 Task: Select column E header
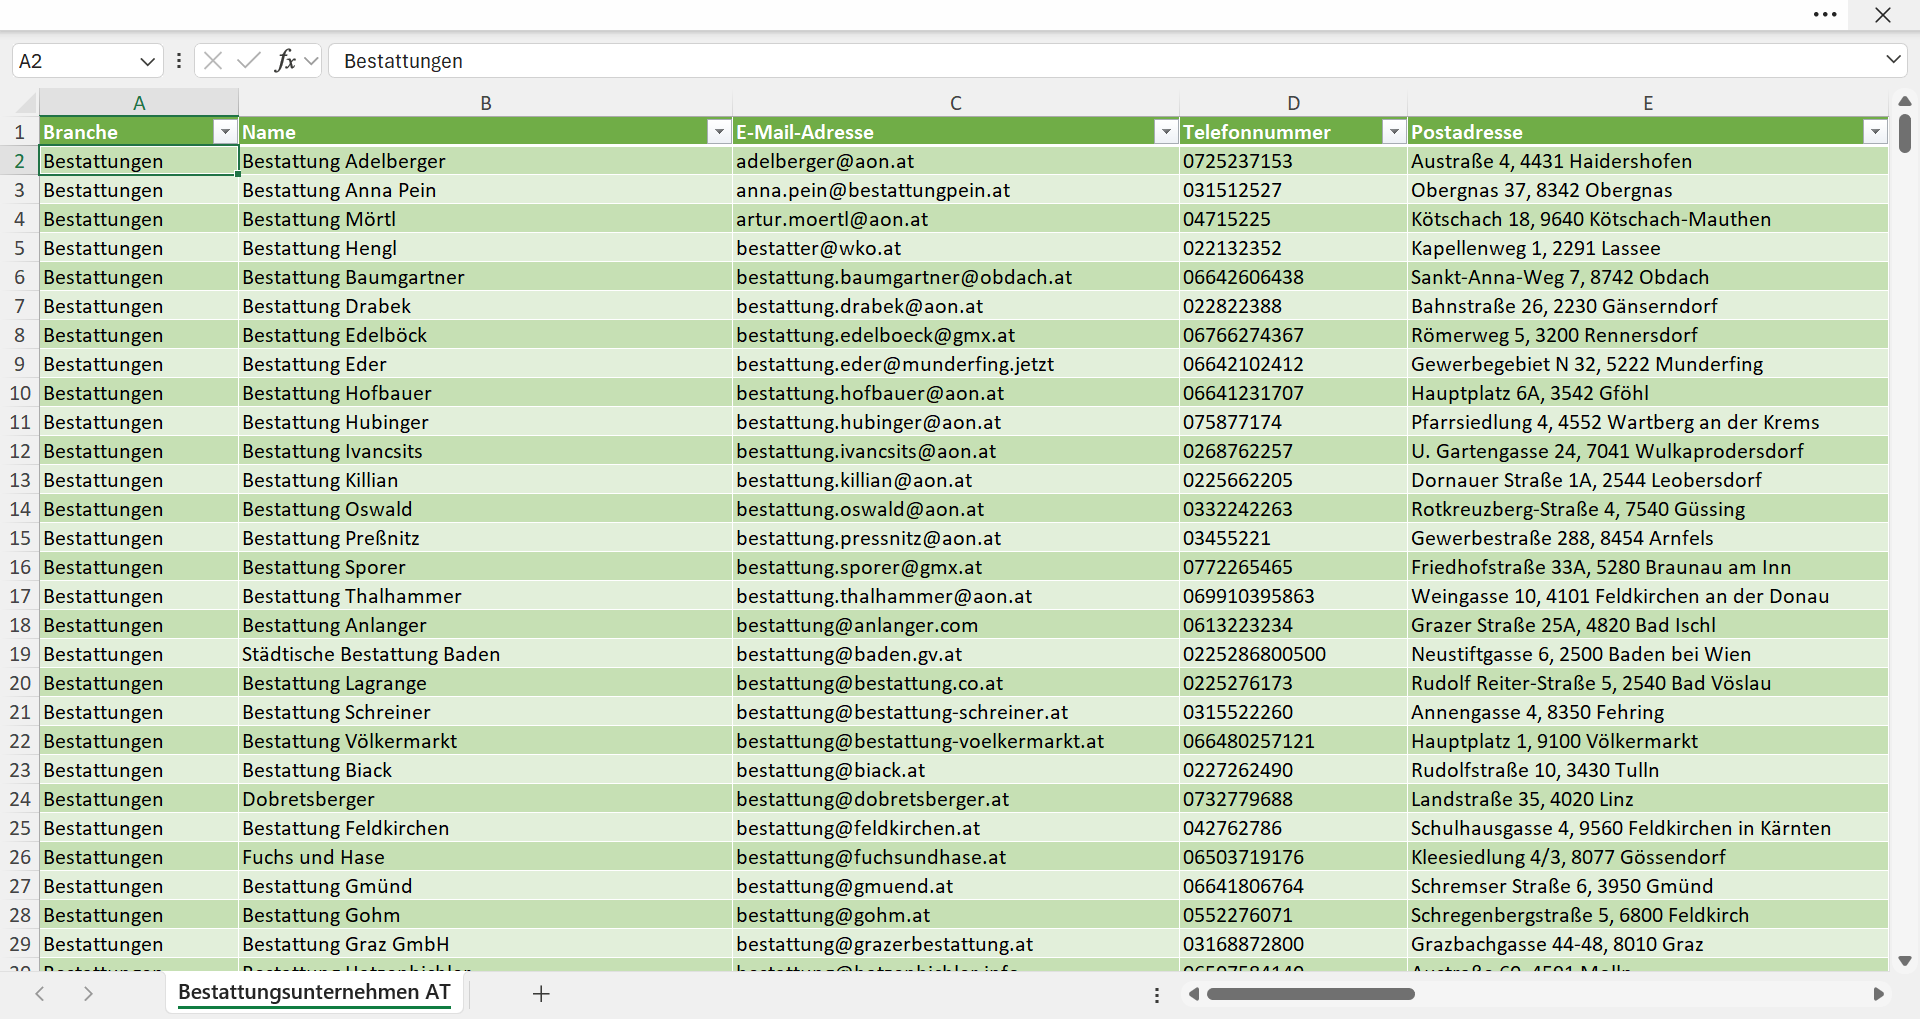click(1648, 103)
